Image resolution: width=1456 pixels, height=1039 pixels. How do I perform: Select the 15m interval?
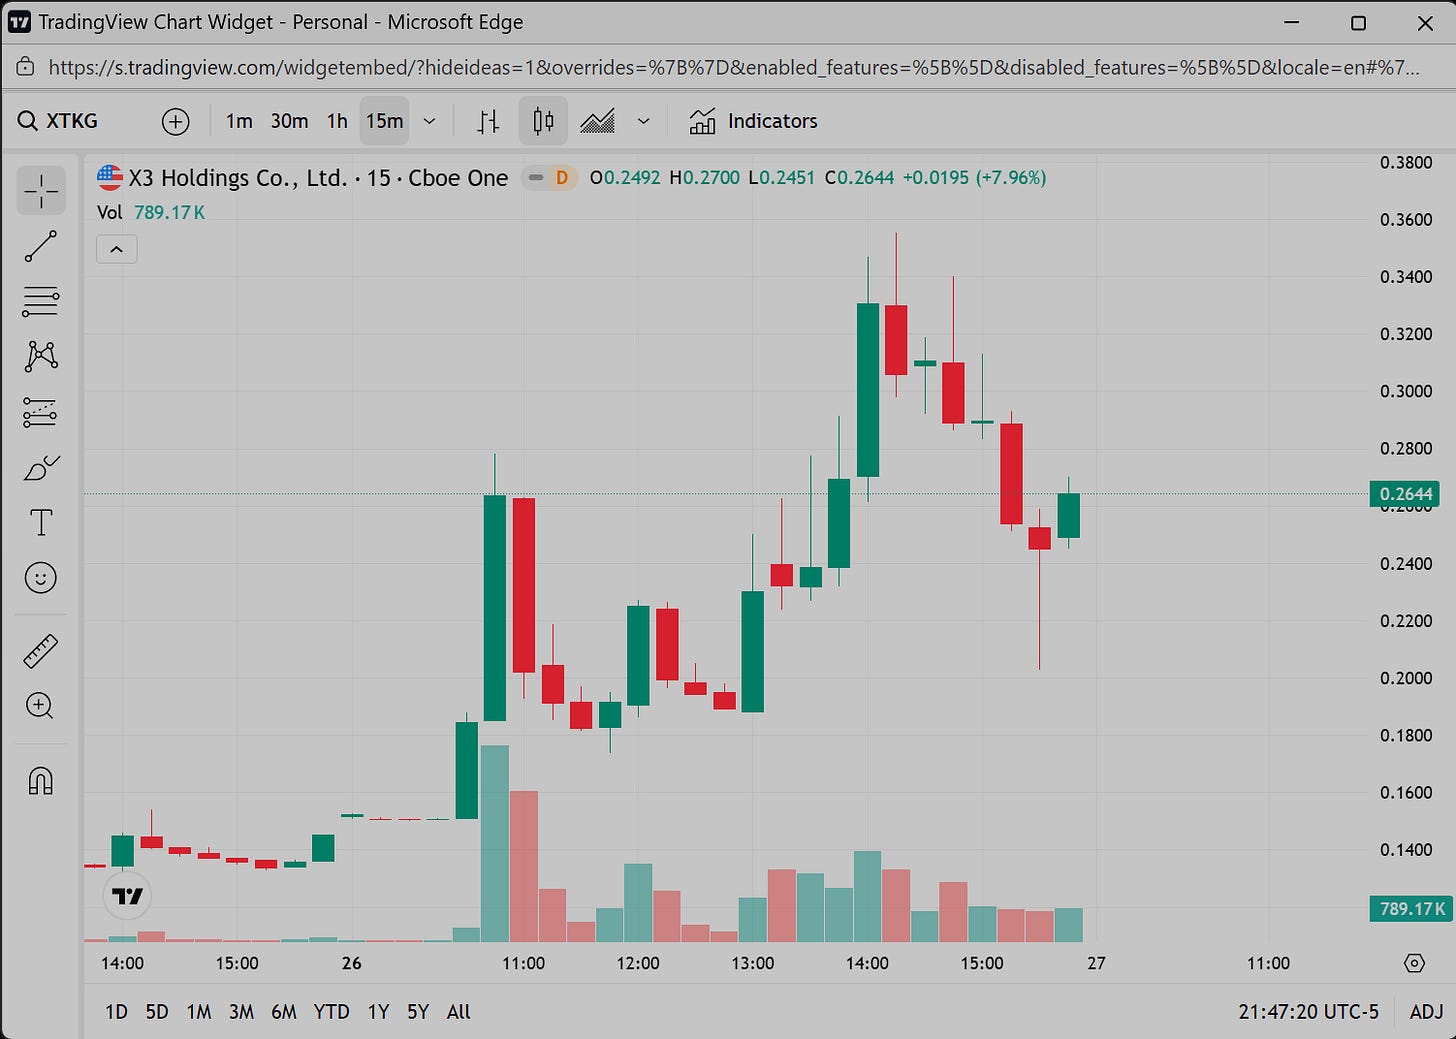tap(384, 121)
